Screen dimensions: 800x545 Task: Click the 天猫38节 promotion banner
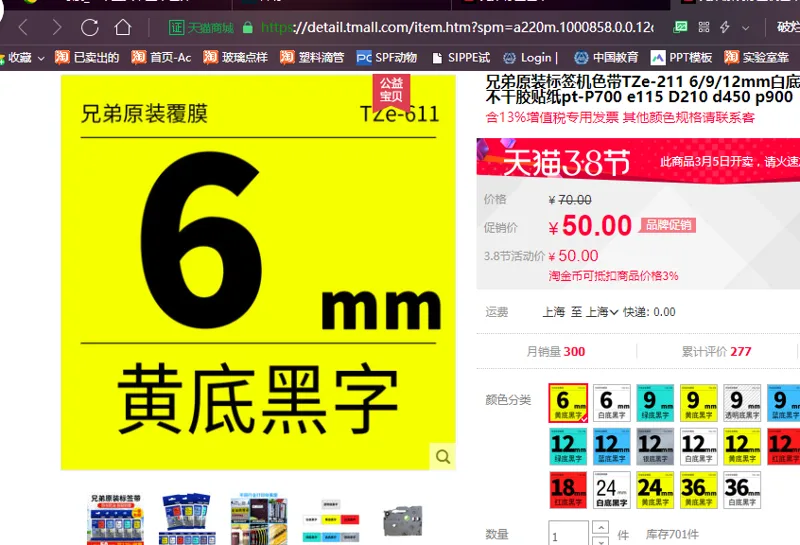click(x=638, y=162)
